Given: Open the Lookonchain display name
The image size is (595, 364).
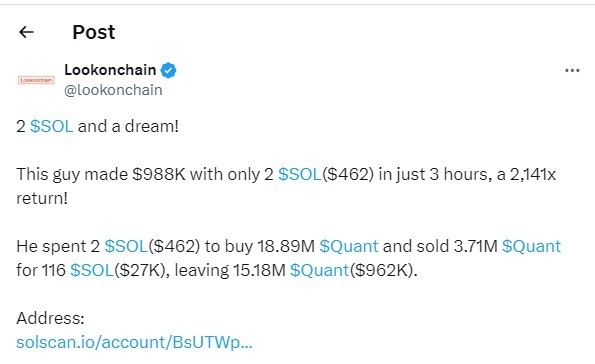Looking at the screenshot, I should (x=110, y=70).
